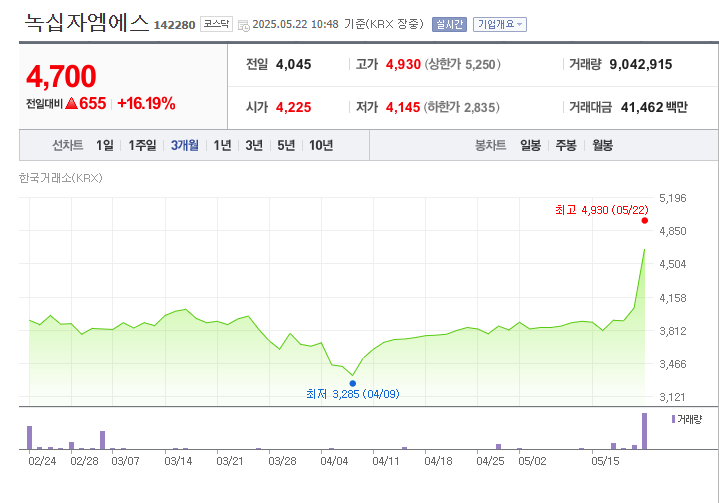Select the 3년 line chart period
This screenshot has width=719, height=503.
(254, 145)
